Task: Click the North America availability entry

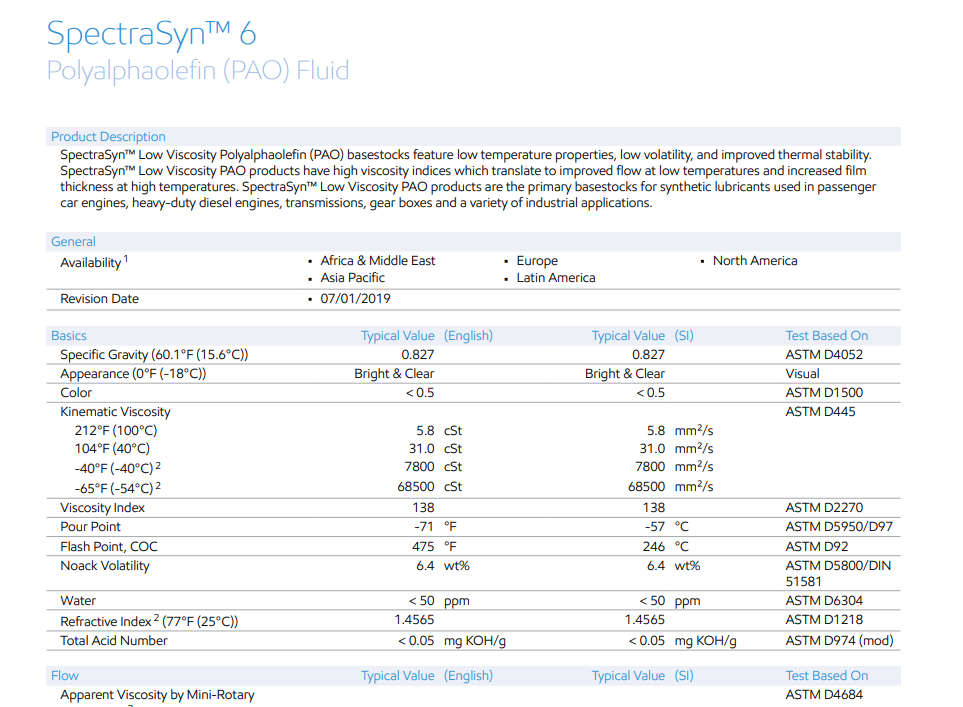Action: pyautogui.click(x=755, y=260)
